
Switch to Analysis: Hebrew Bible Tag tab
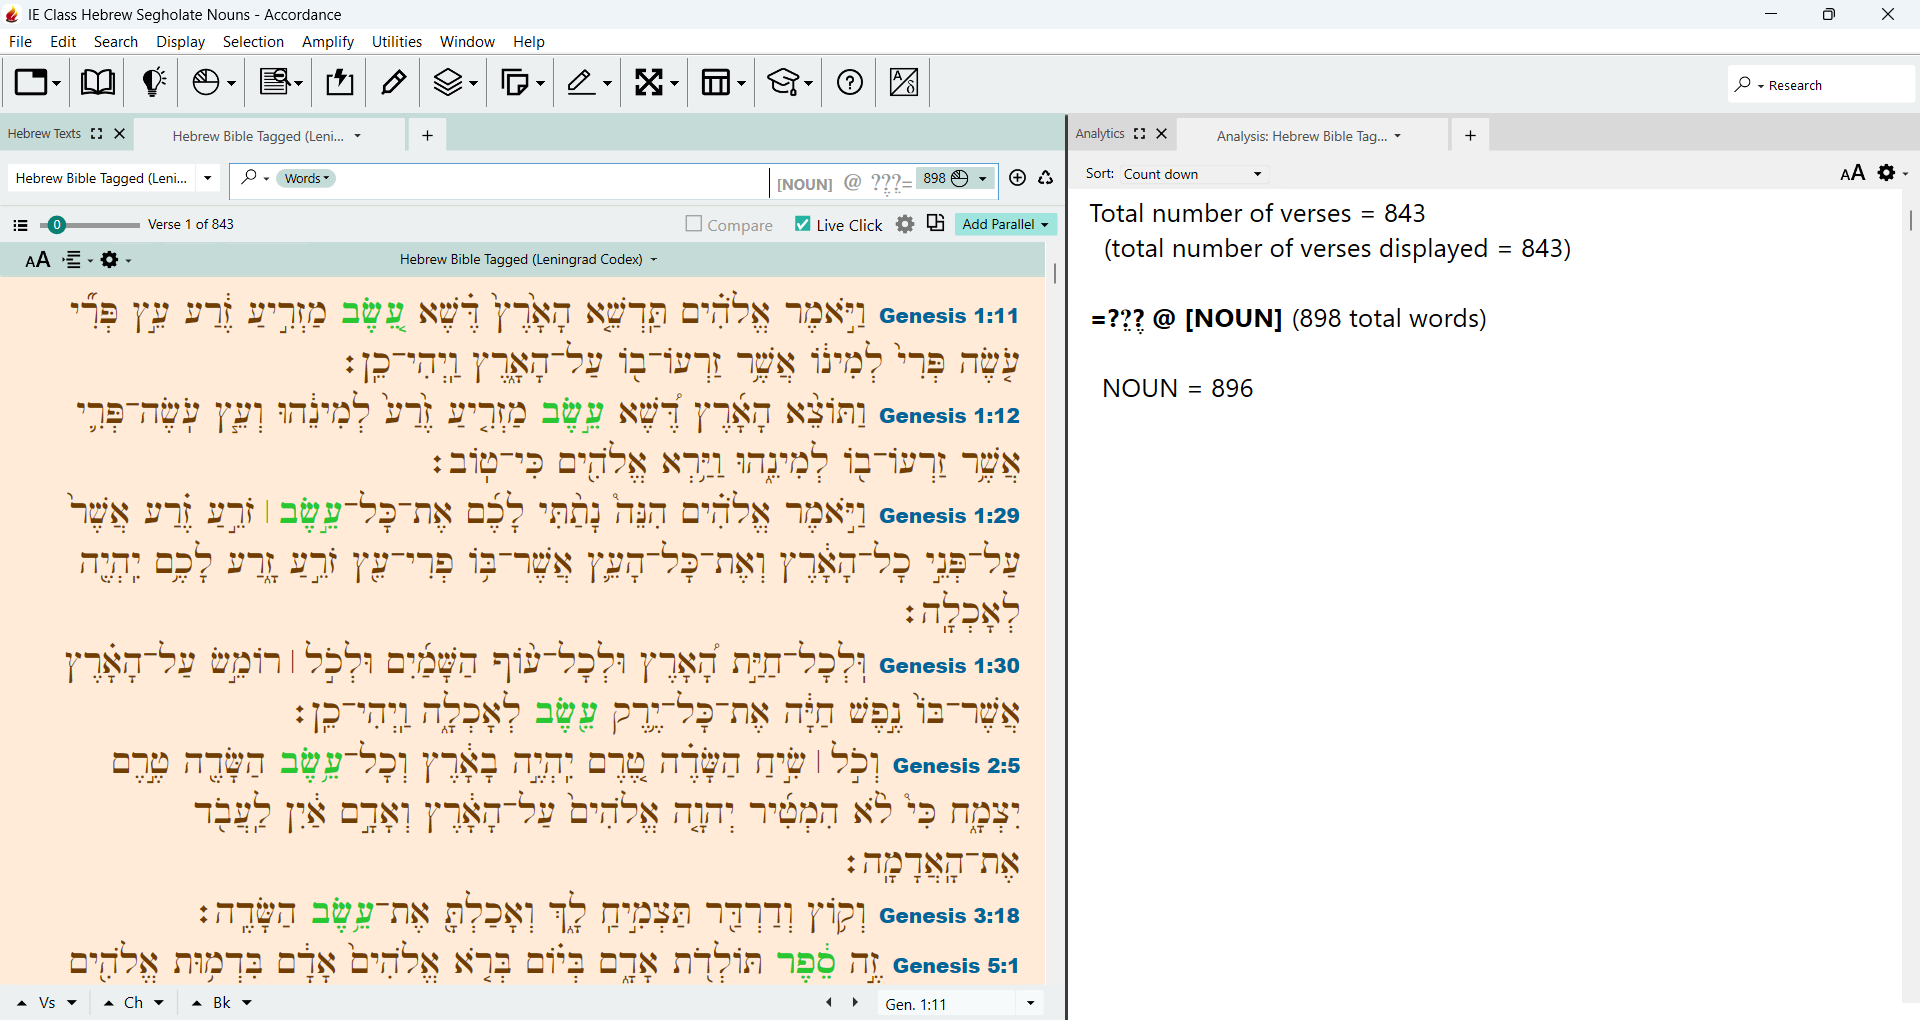pos(1308,136)
